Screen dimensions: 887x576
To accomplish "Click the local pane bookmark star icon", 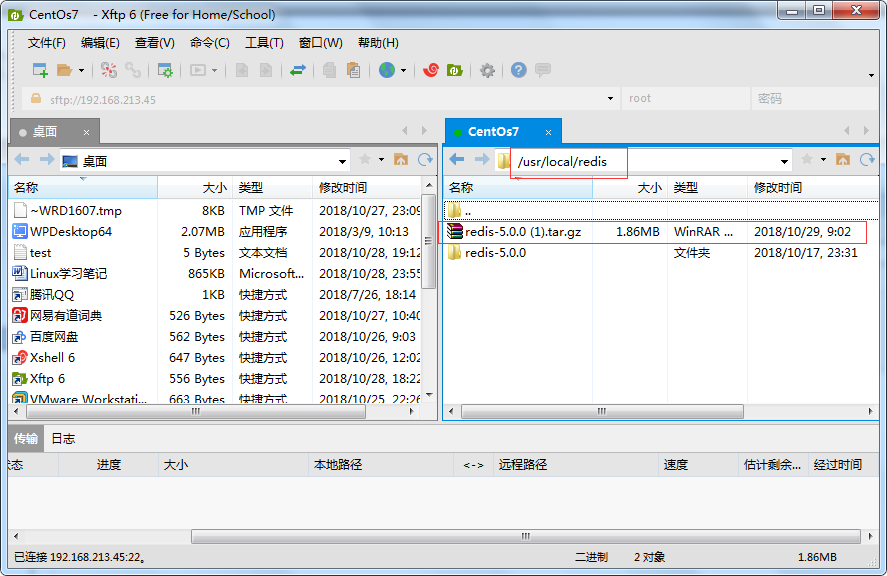I will pyautogui.click(x=365, y=160).
